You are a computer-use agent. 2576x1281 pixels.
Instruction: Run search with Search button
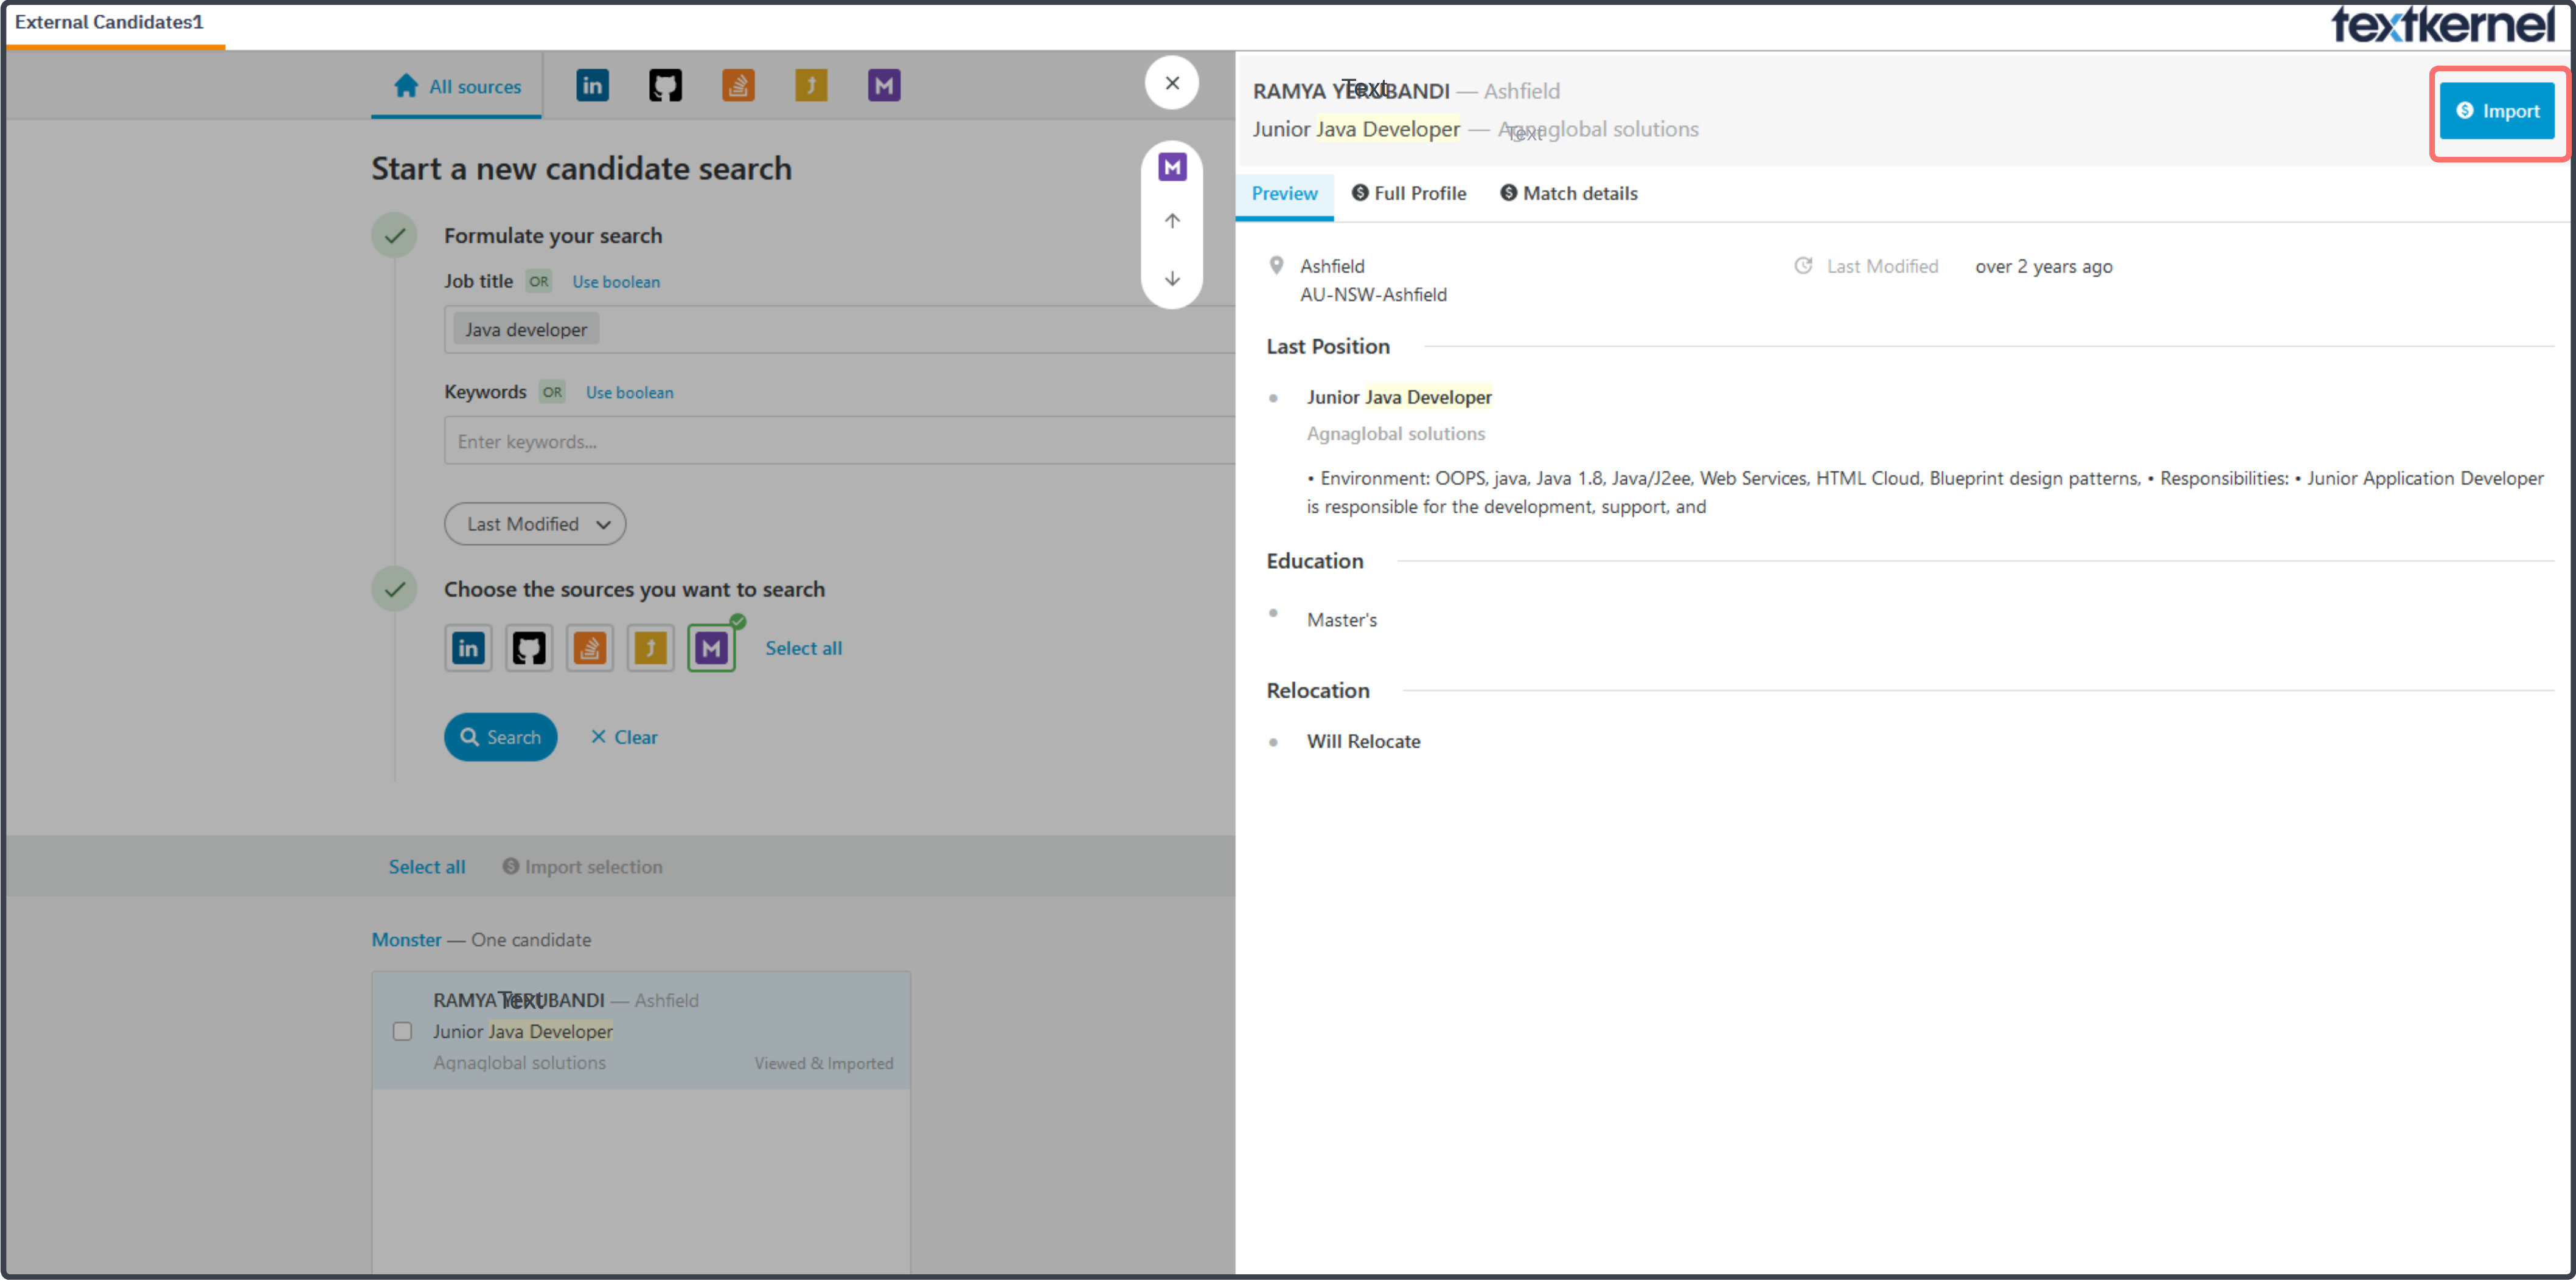(x=500, y=738)
